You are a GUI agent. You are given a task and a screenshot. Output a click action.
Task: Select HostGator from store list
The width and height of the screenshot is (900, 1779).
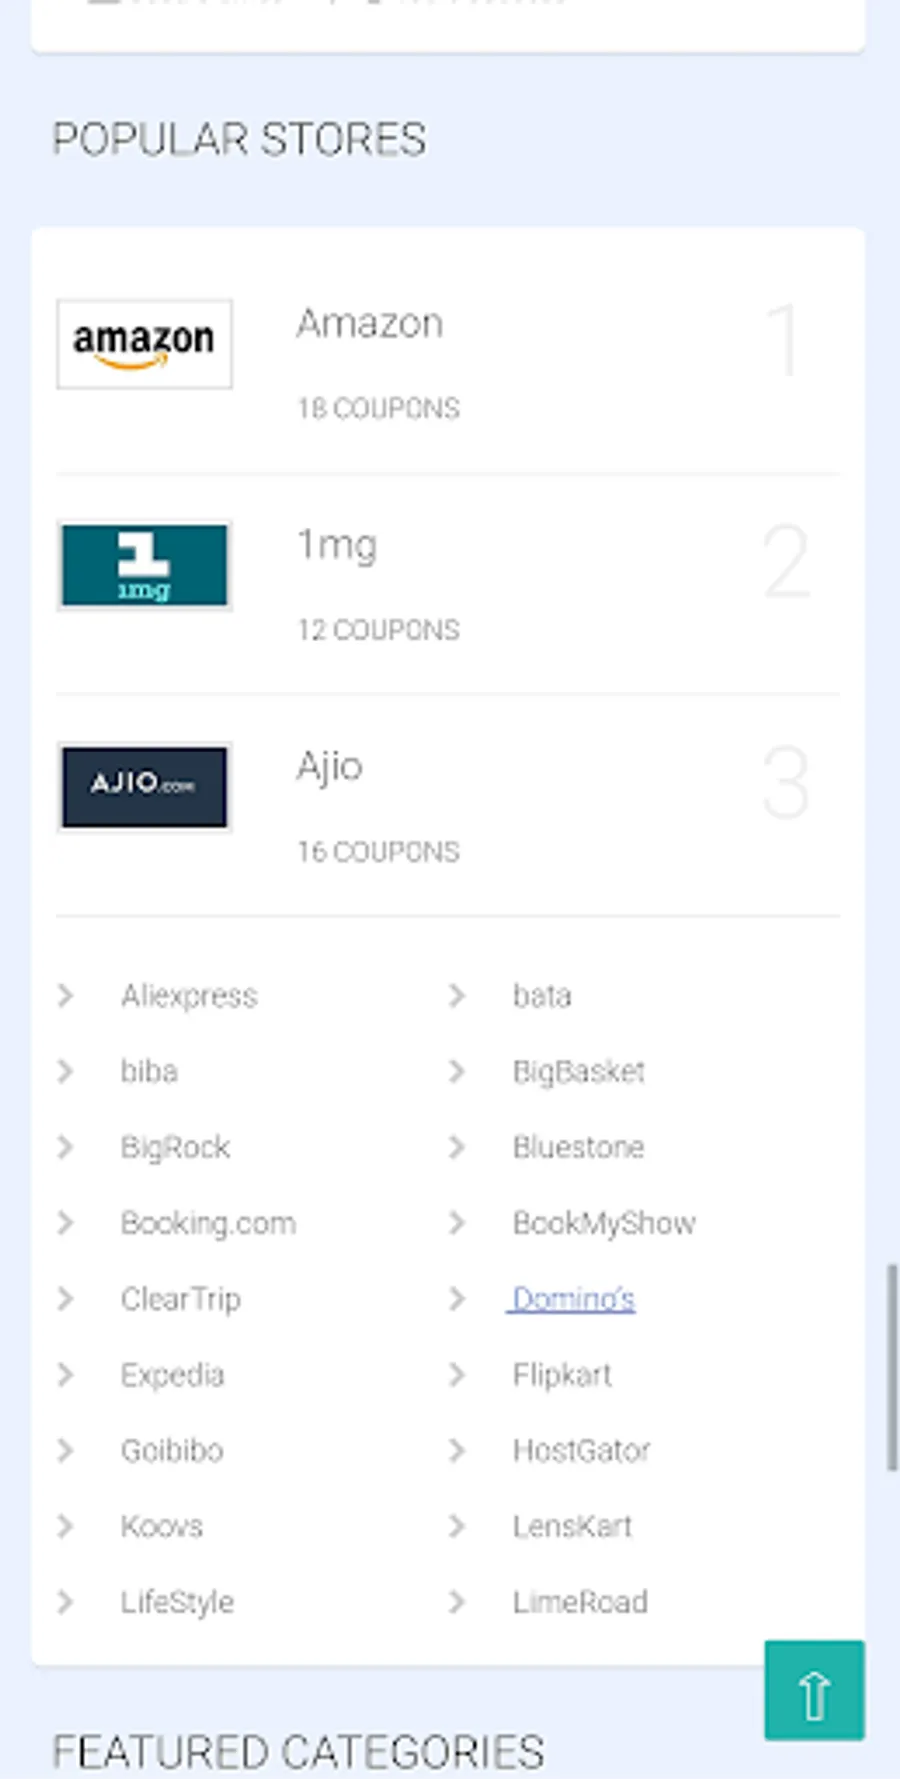click(581, 1450)
